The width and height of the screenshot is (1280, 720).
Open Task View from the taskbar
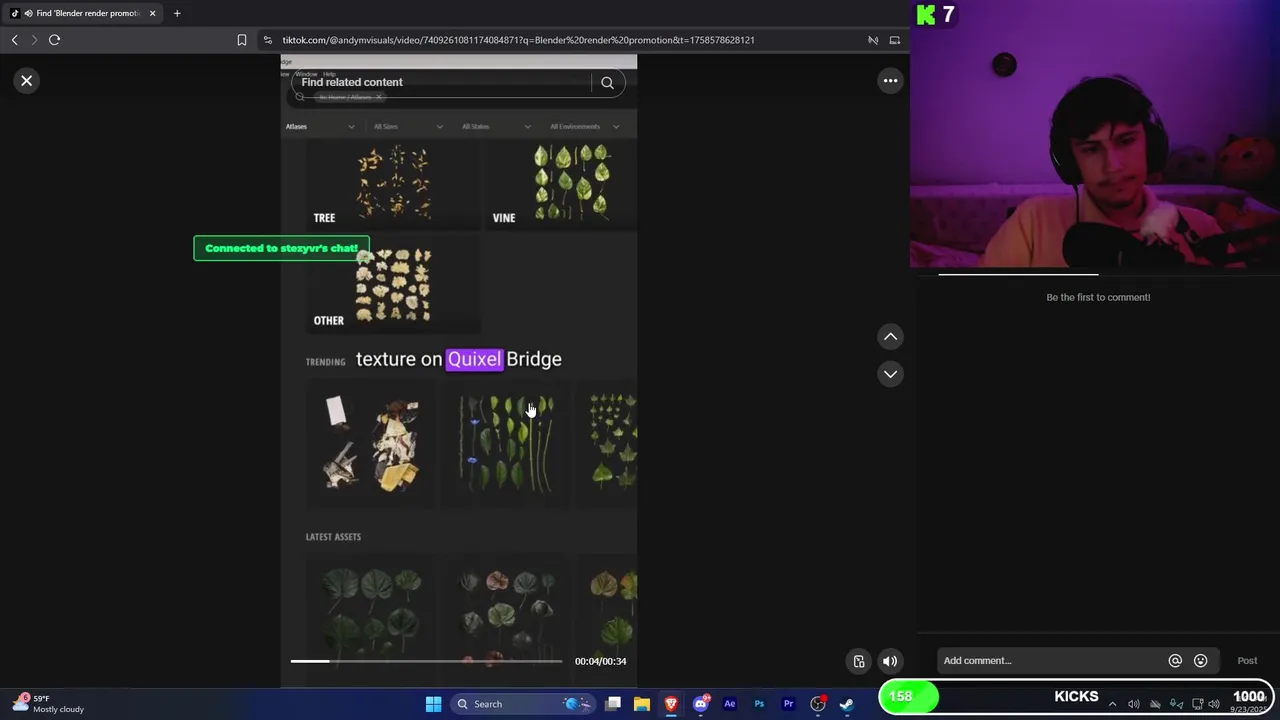(613, 704)
